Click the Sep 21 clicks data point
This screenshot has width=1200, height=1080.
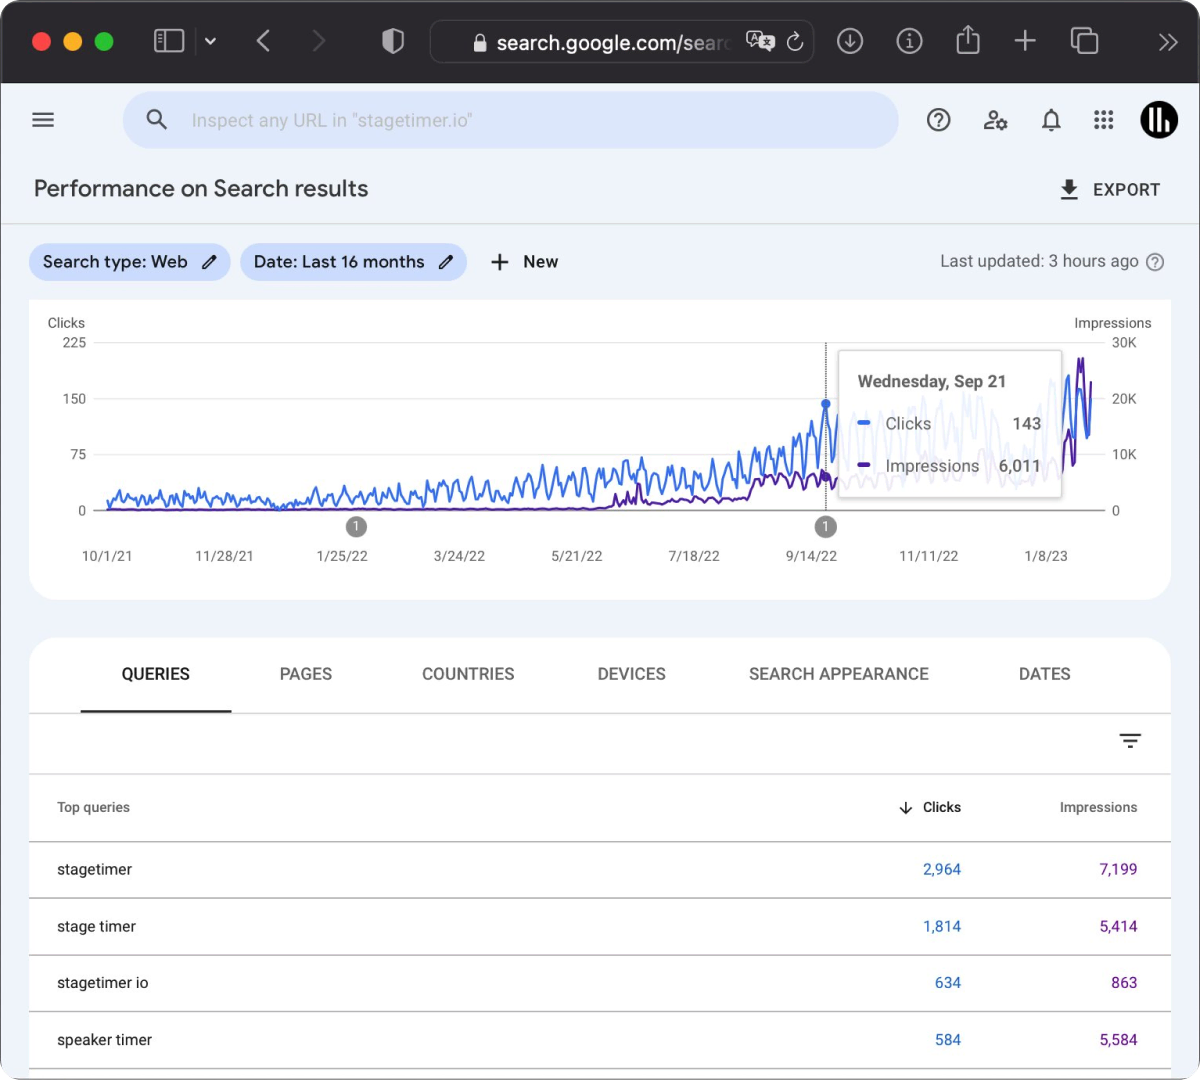[826, 404]
